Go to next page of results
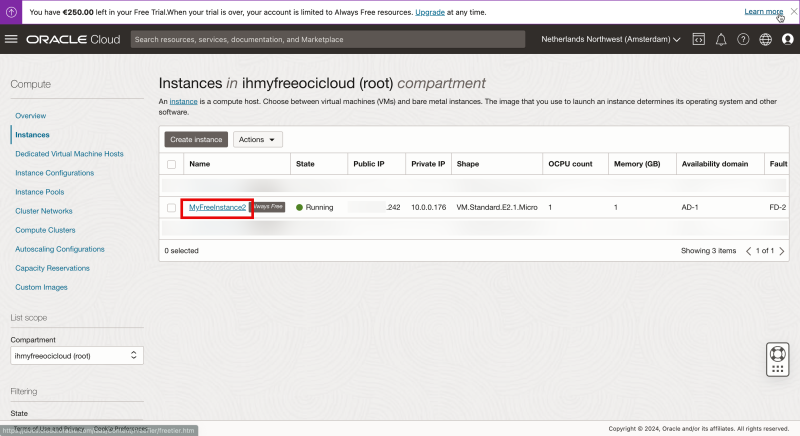The height and width of the screenshot is (436, 800). pos(781,250)
